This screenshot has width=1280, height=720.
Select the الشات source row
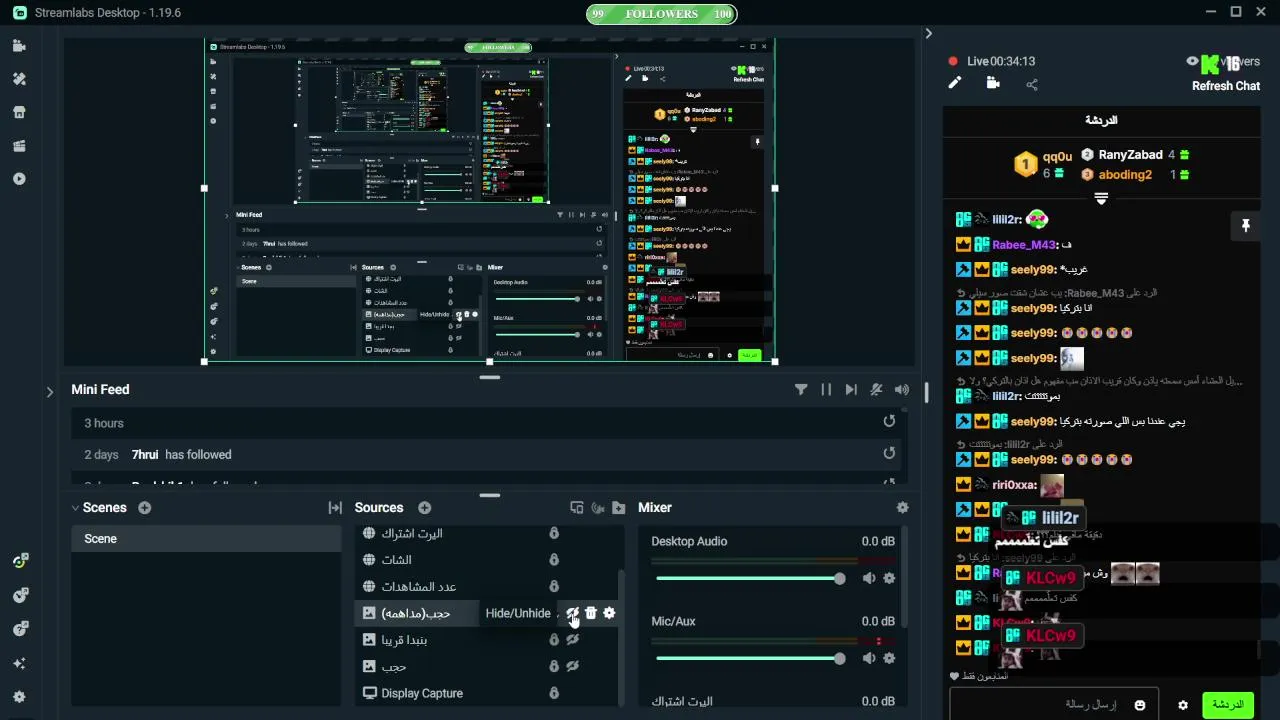(x=487, y=560)
